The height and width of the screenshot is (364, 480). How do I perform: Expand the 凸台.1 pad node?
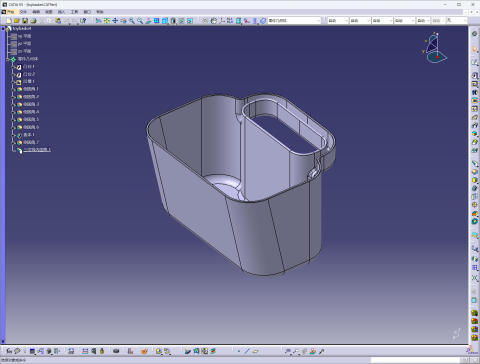[x=13, y=67]
